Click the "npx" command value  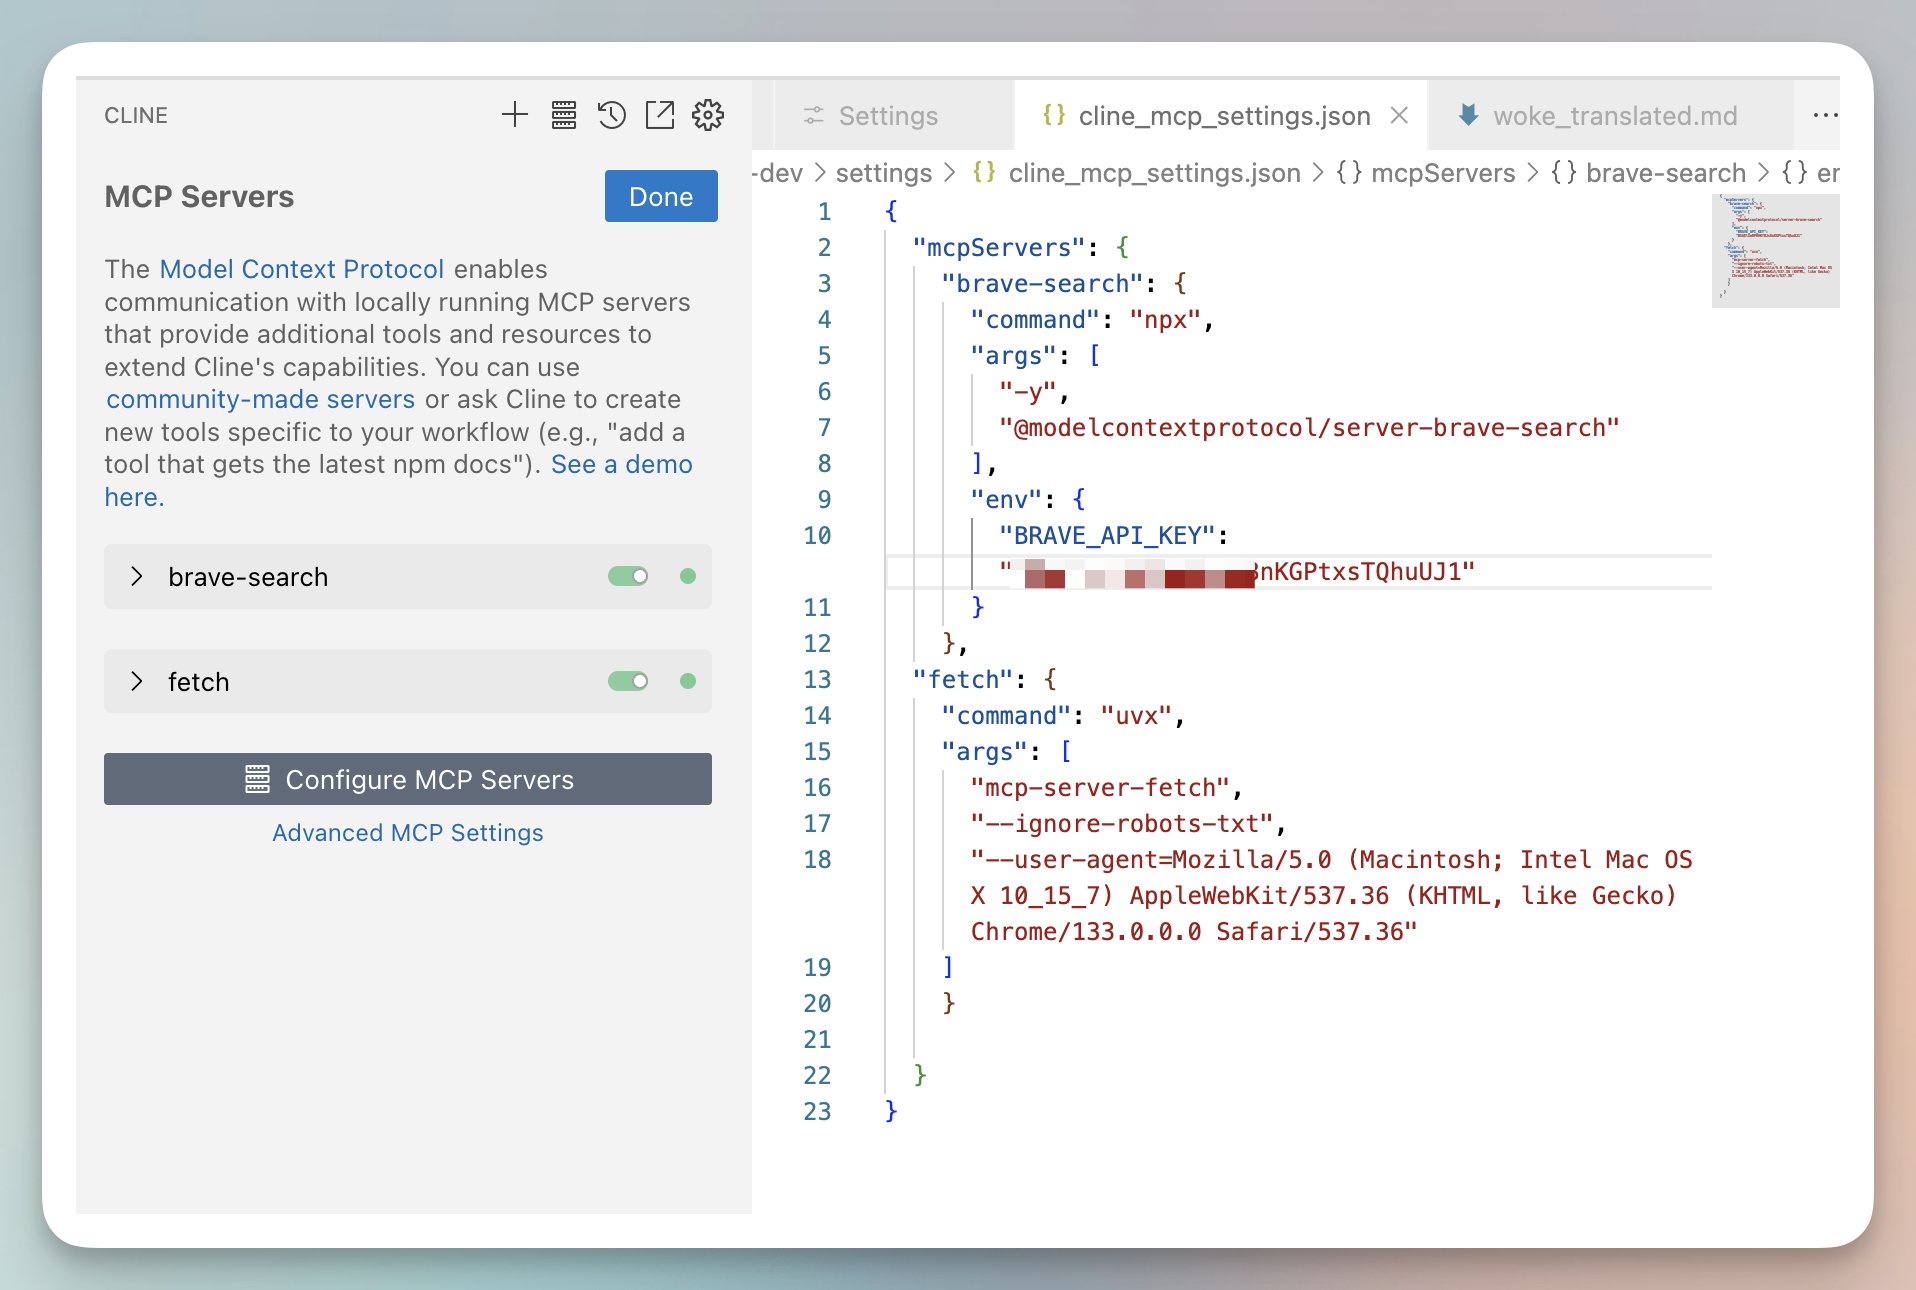(x=1165, y=320)
